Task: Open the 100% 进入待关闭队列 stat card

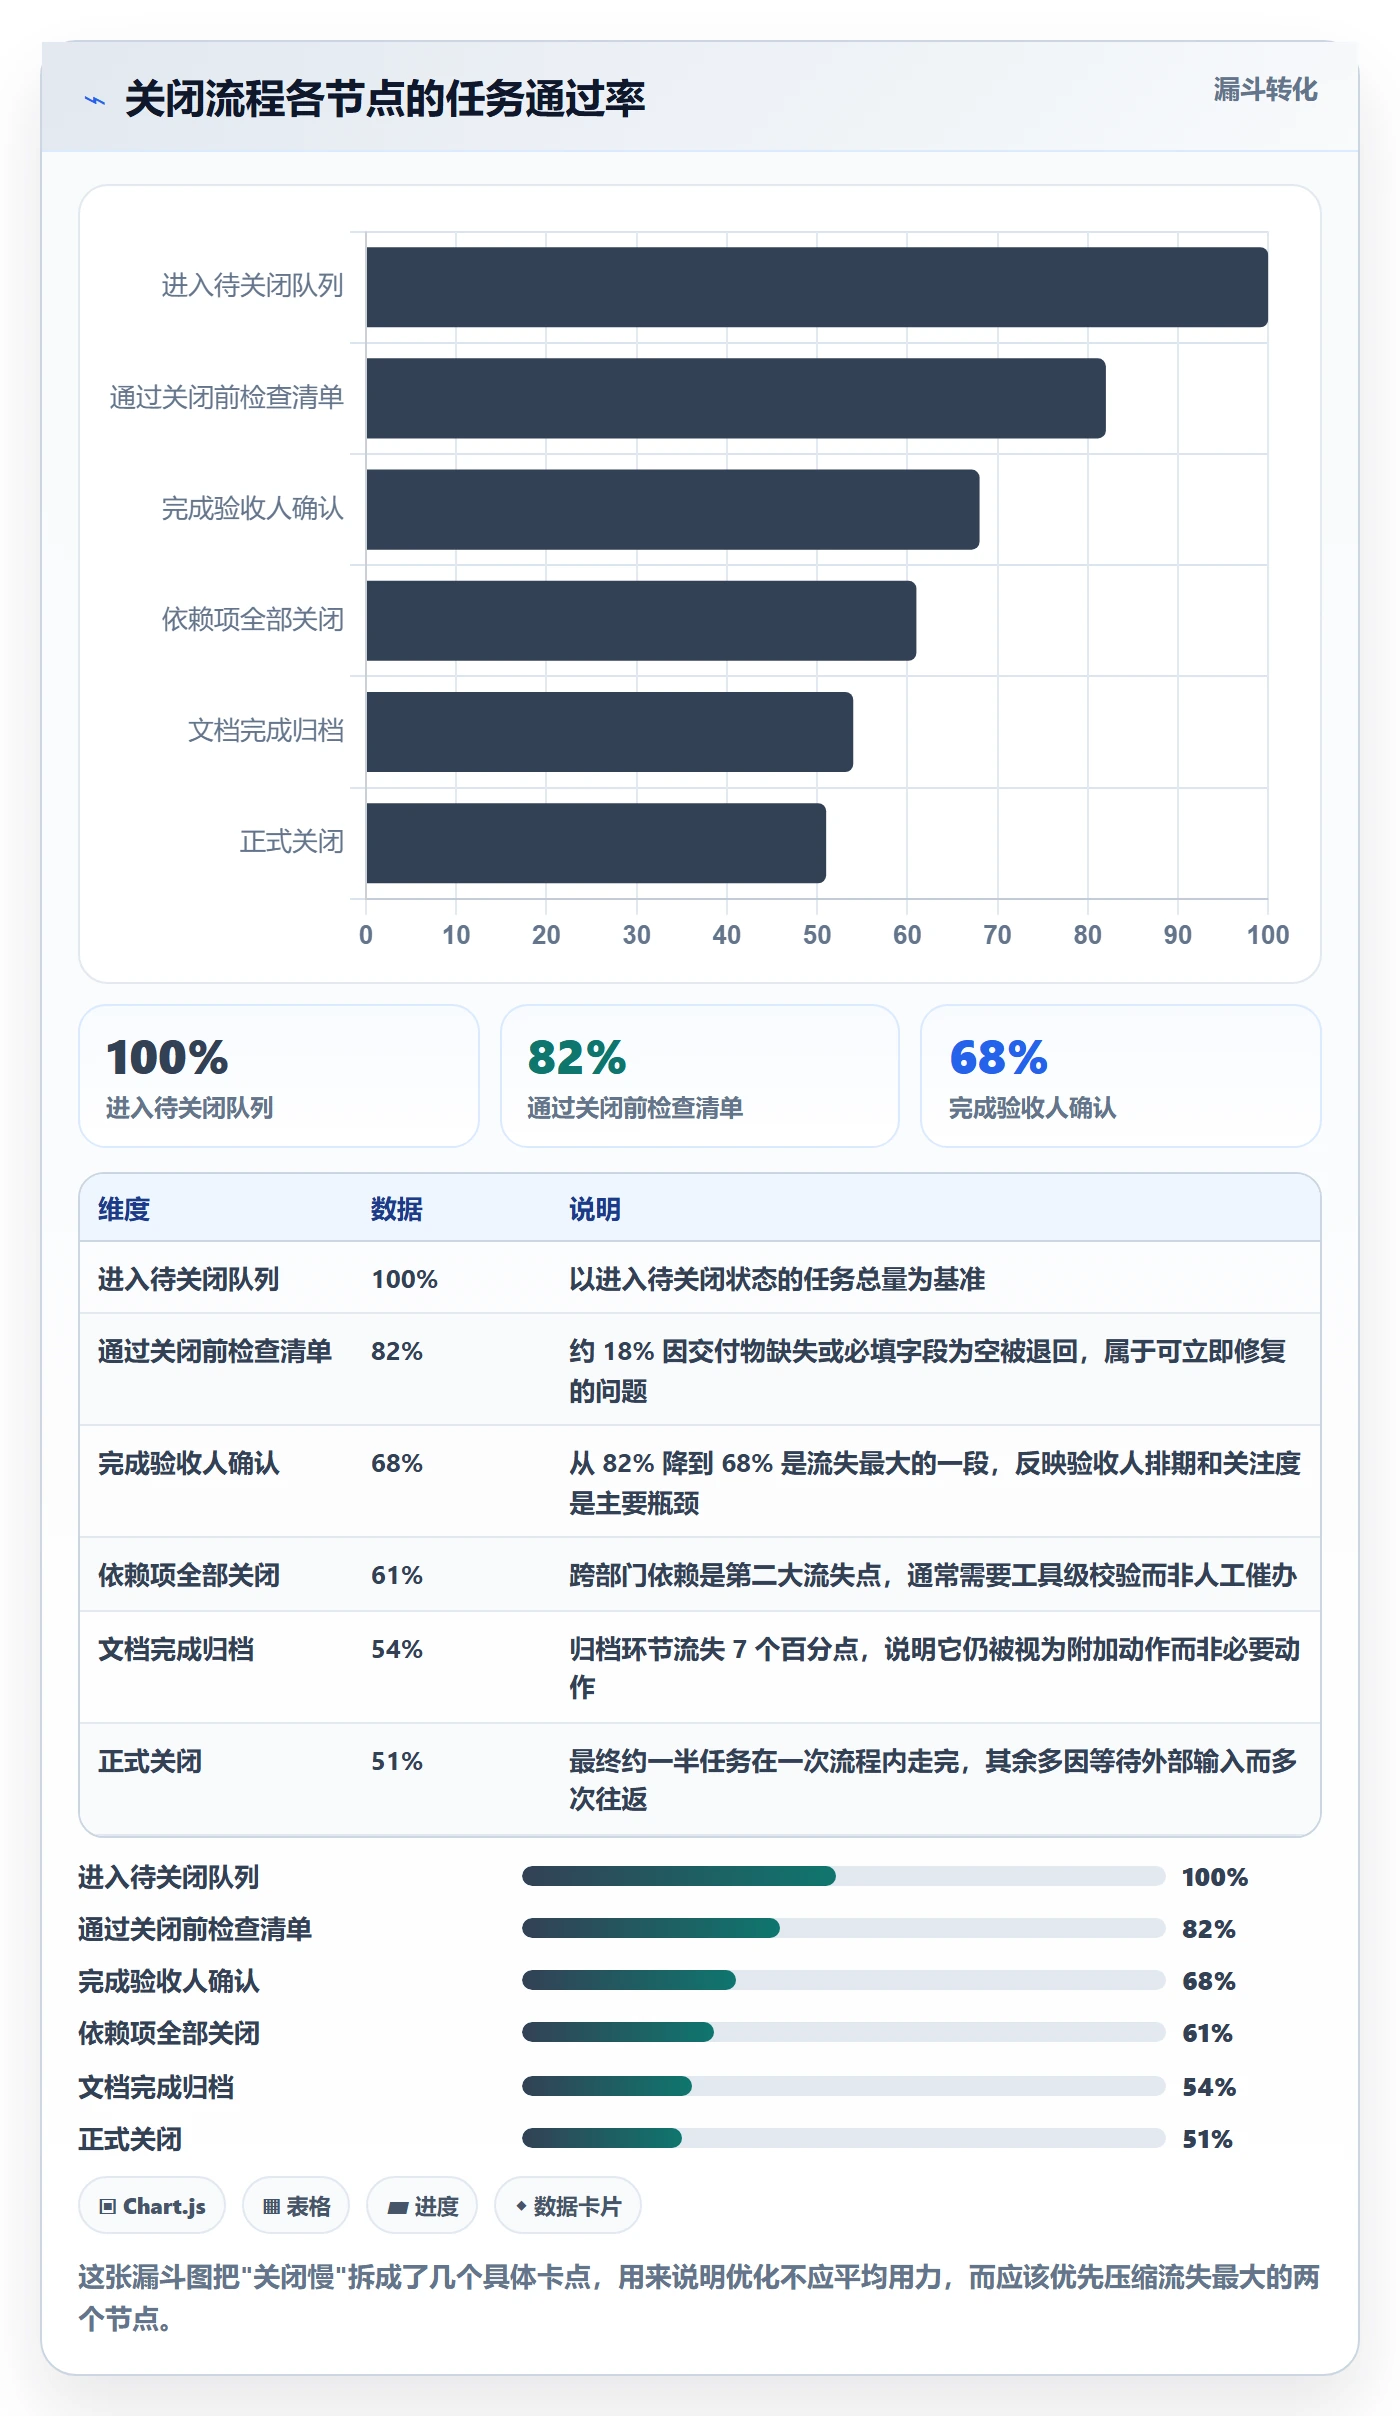Action: (x=279, y=1076)
